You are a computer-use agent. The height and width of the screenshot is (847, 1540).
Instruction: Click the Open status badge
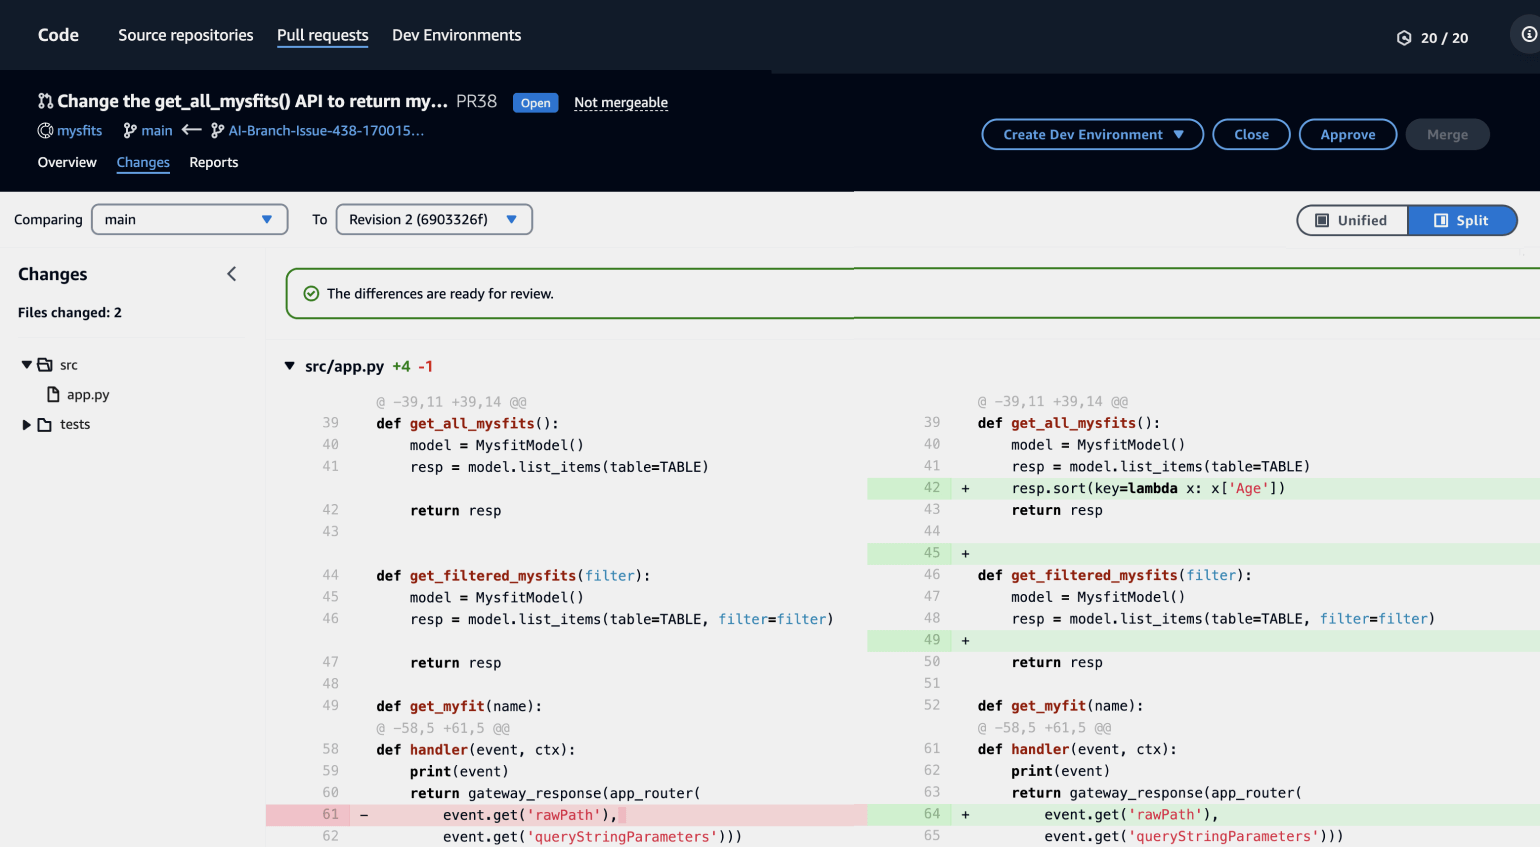pos(535,103)
